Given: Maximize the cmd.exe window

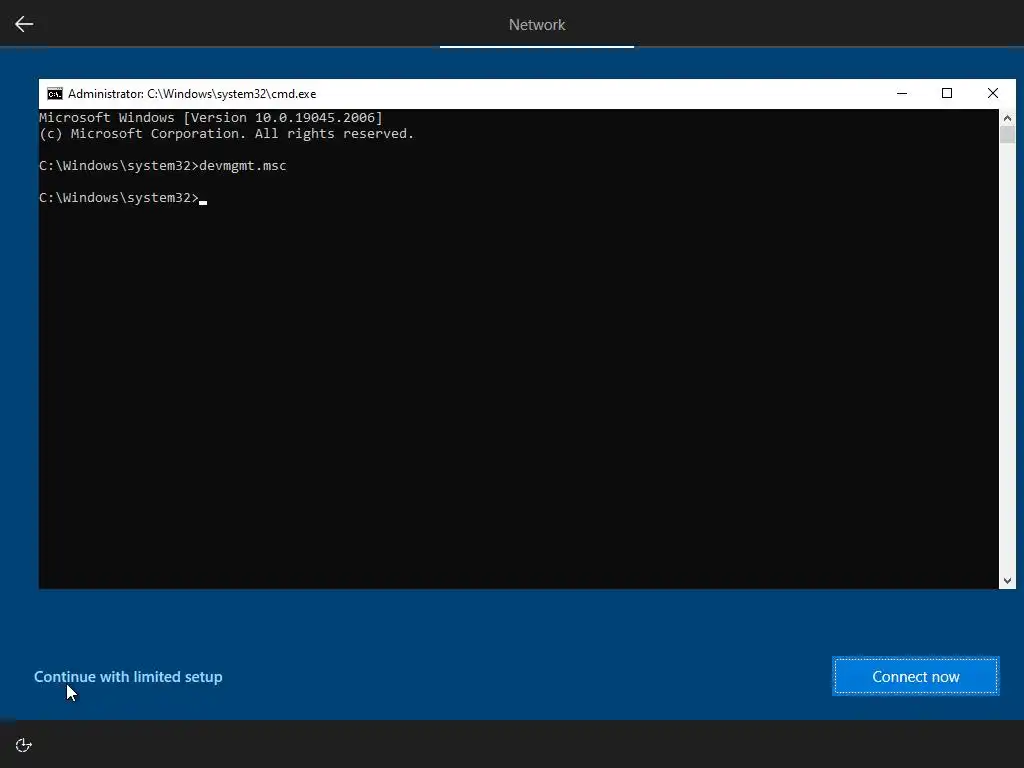Looking at the screenshot, I should coord(947,93).
